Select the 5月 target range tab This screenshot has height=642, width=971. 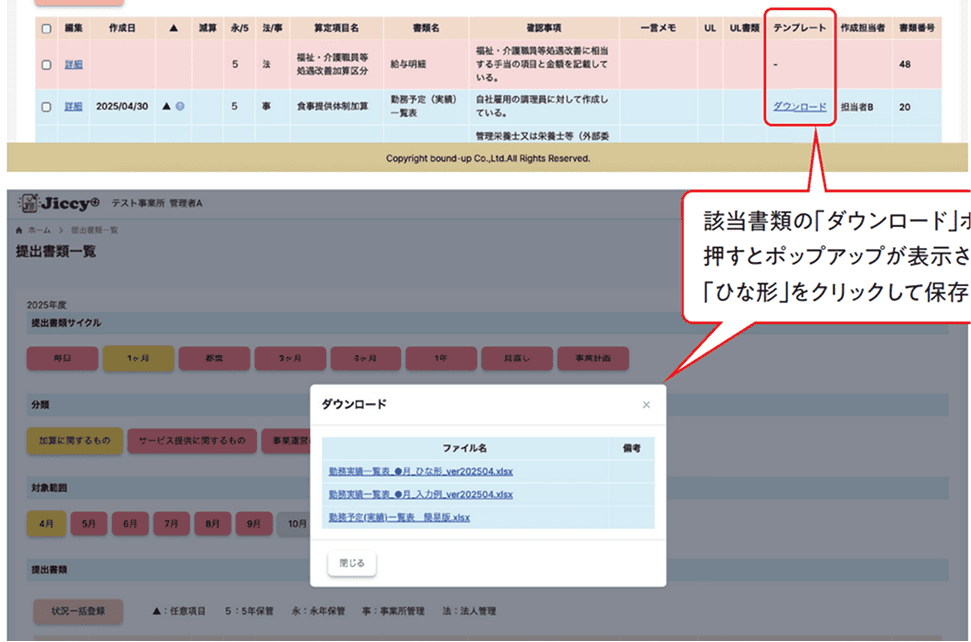[x=89, y=523]
